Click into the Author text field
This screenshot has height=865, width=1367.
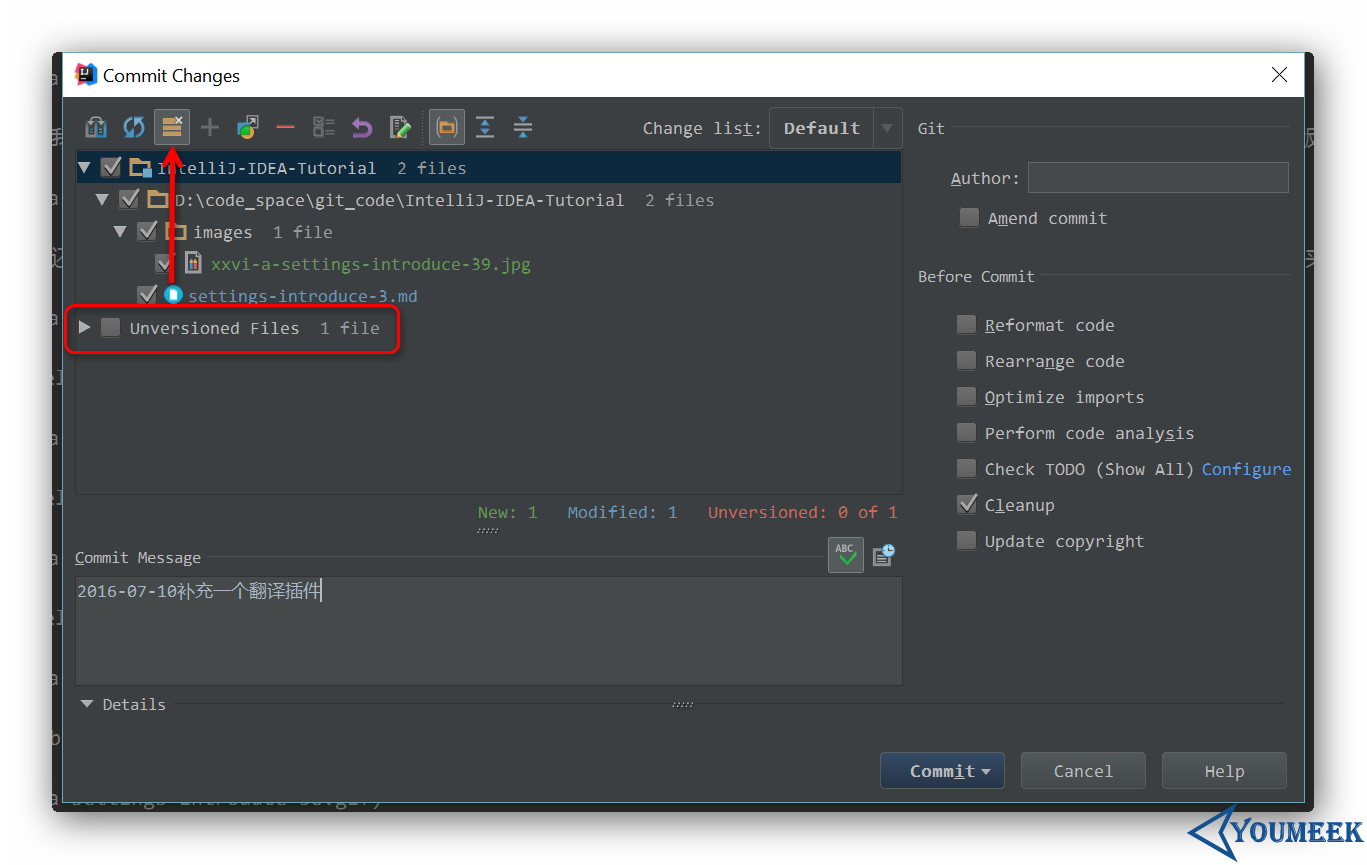1157,178
